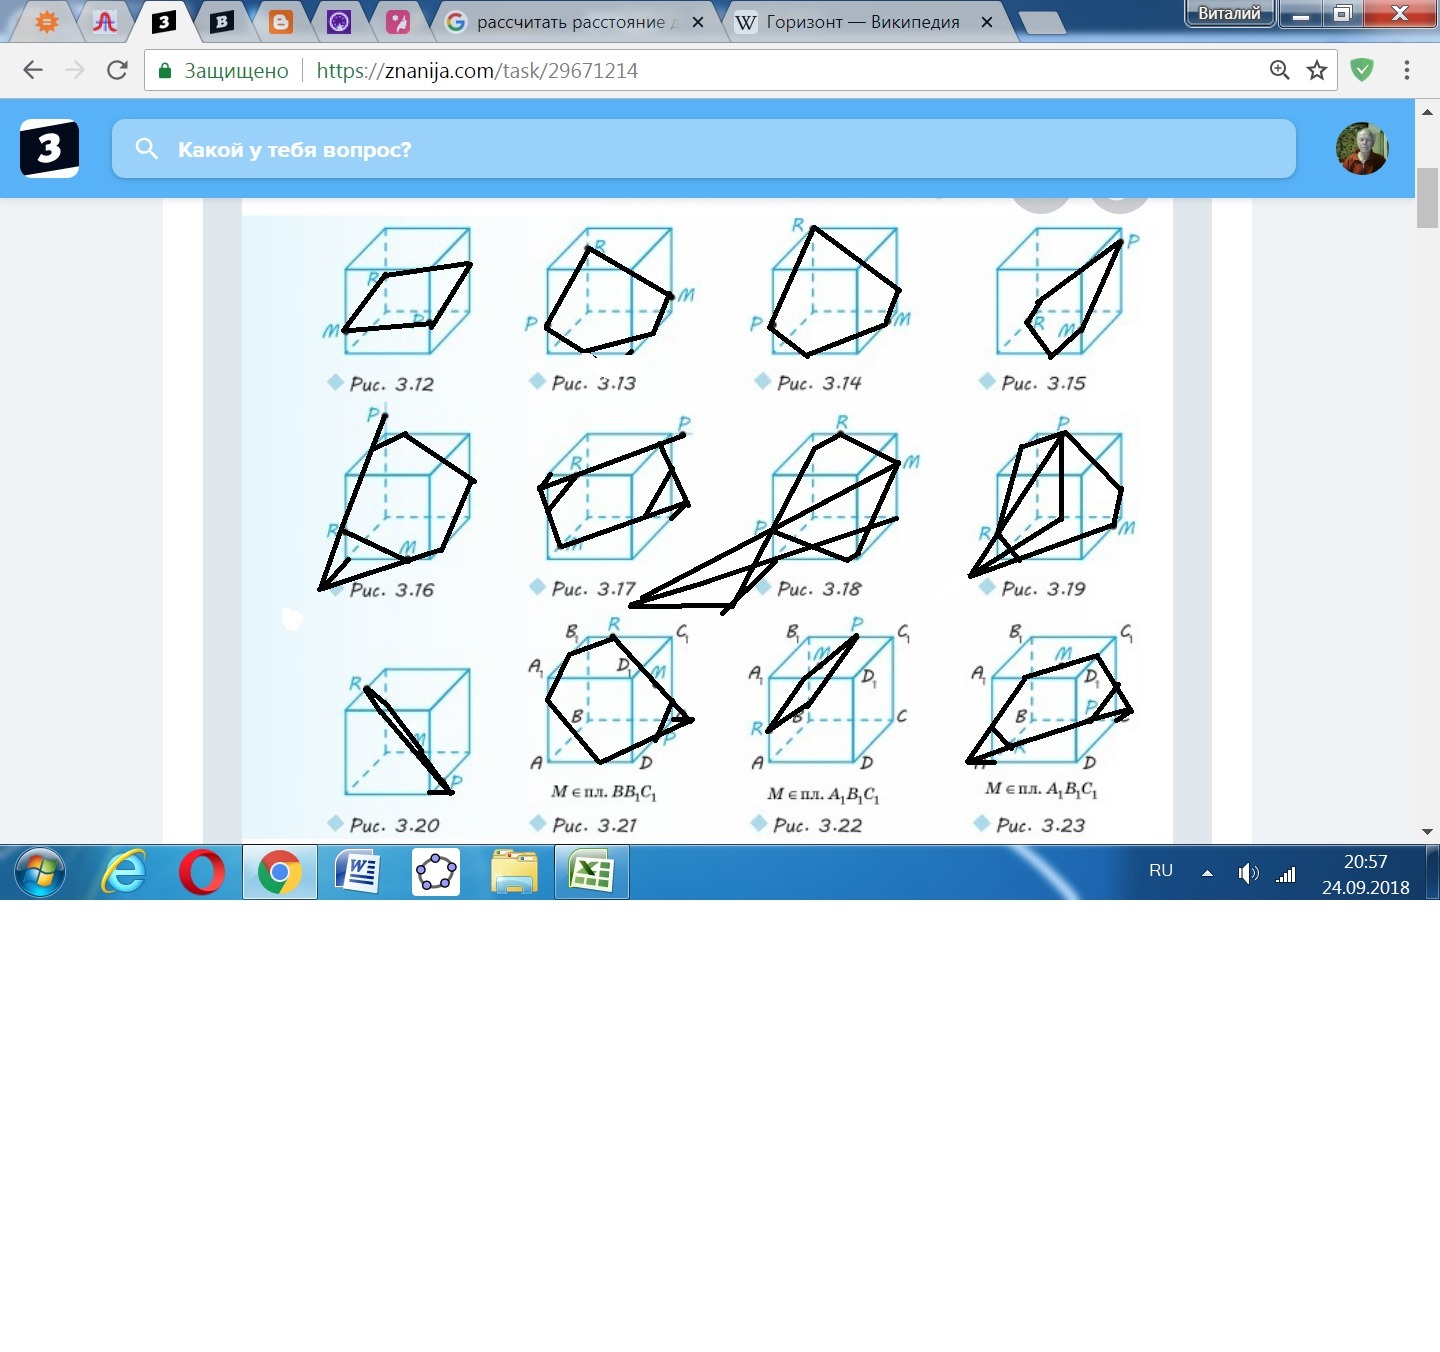Open Windows Explorer from the taskbar

[x=514, y=873]
